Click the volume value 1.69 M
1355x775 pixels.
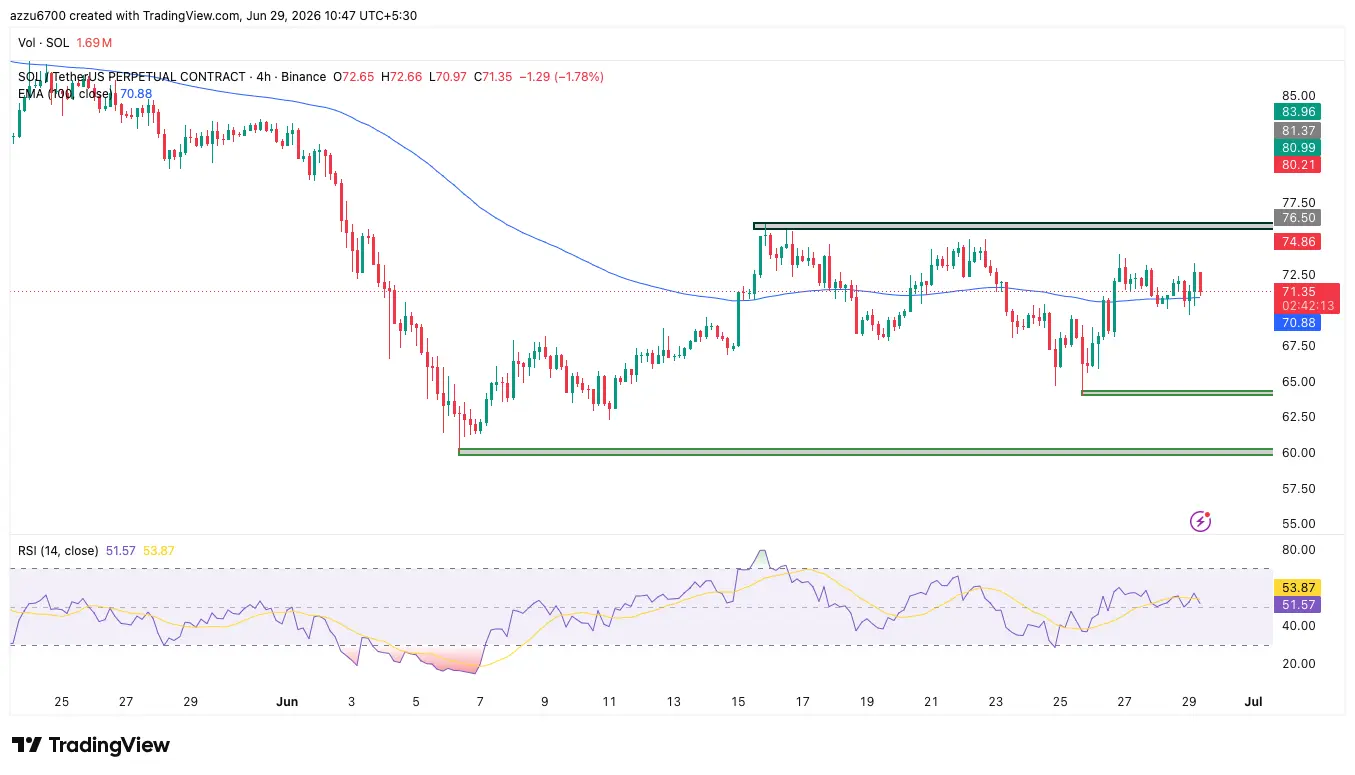coord(94,43)
